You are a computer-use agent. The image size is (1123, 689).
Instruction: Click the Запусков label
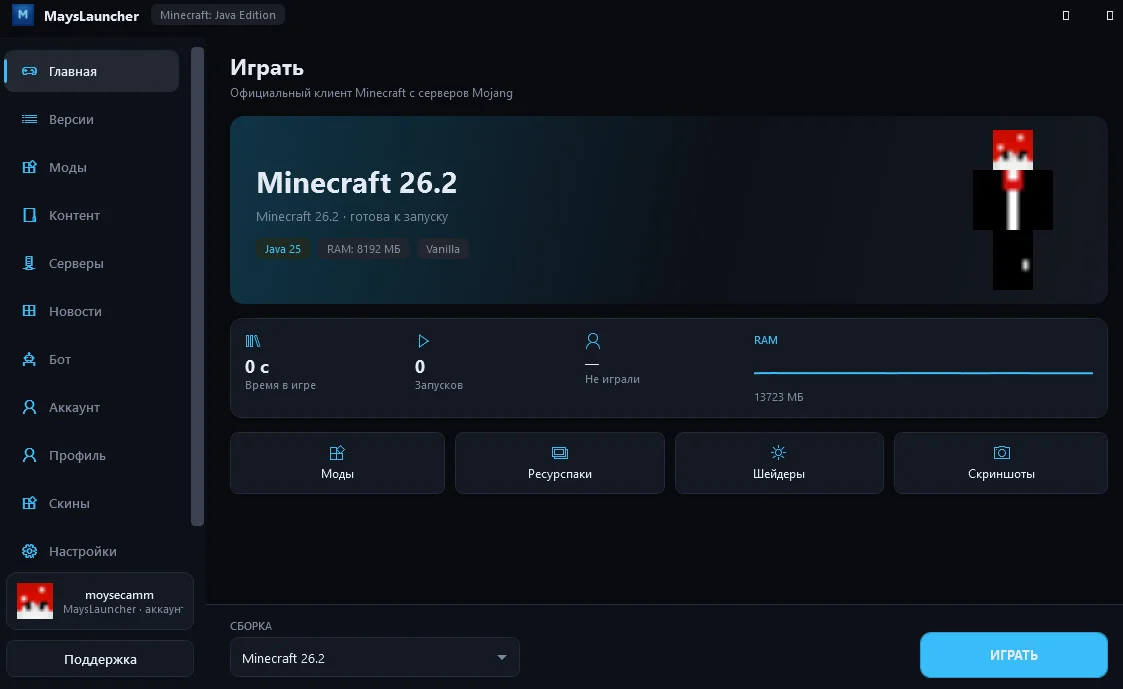pos(438,385)
